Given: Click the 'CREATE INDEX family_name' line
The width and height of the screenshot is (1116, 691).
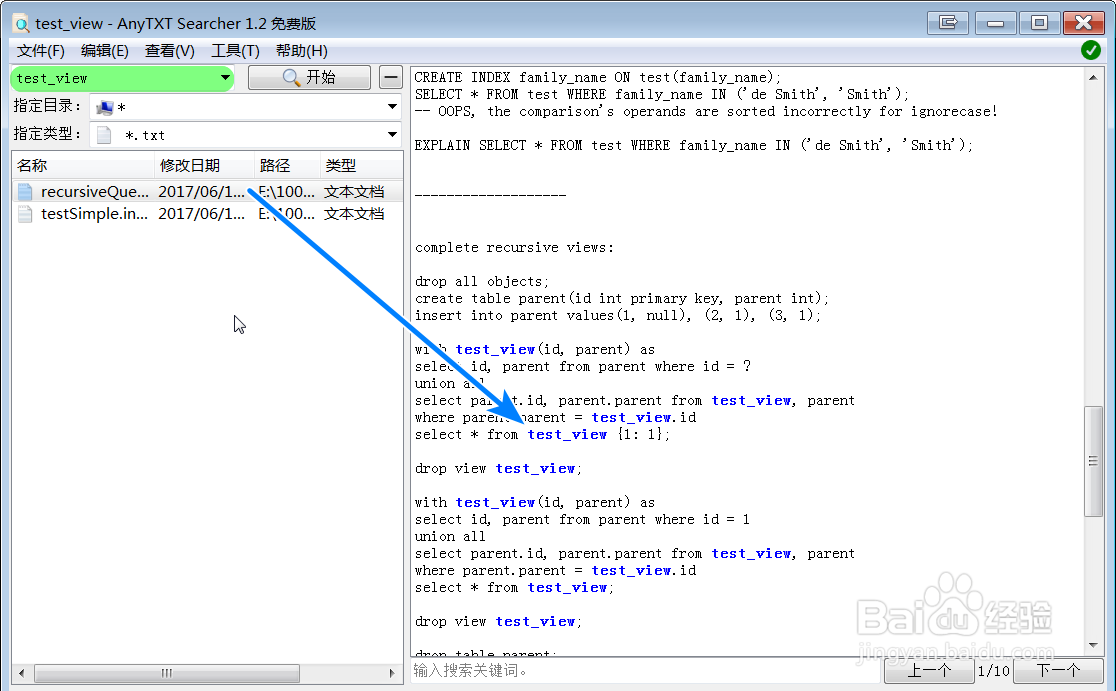Looking at the screenshot, I should (597, 78).
